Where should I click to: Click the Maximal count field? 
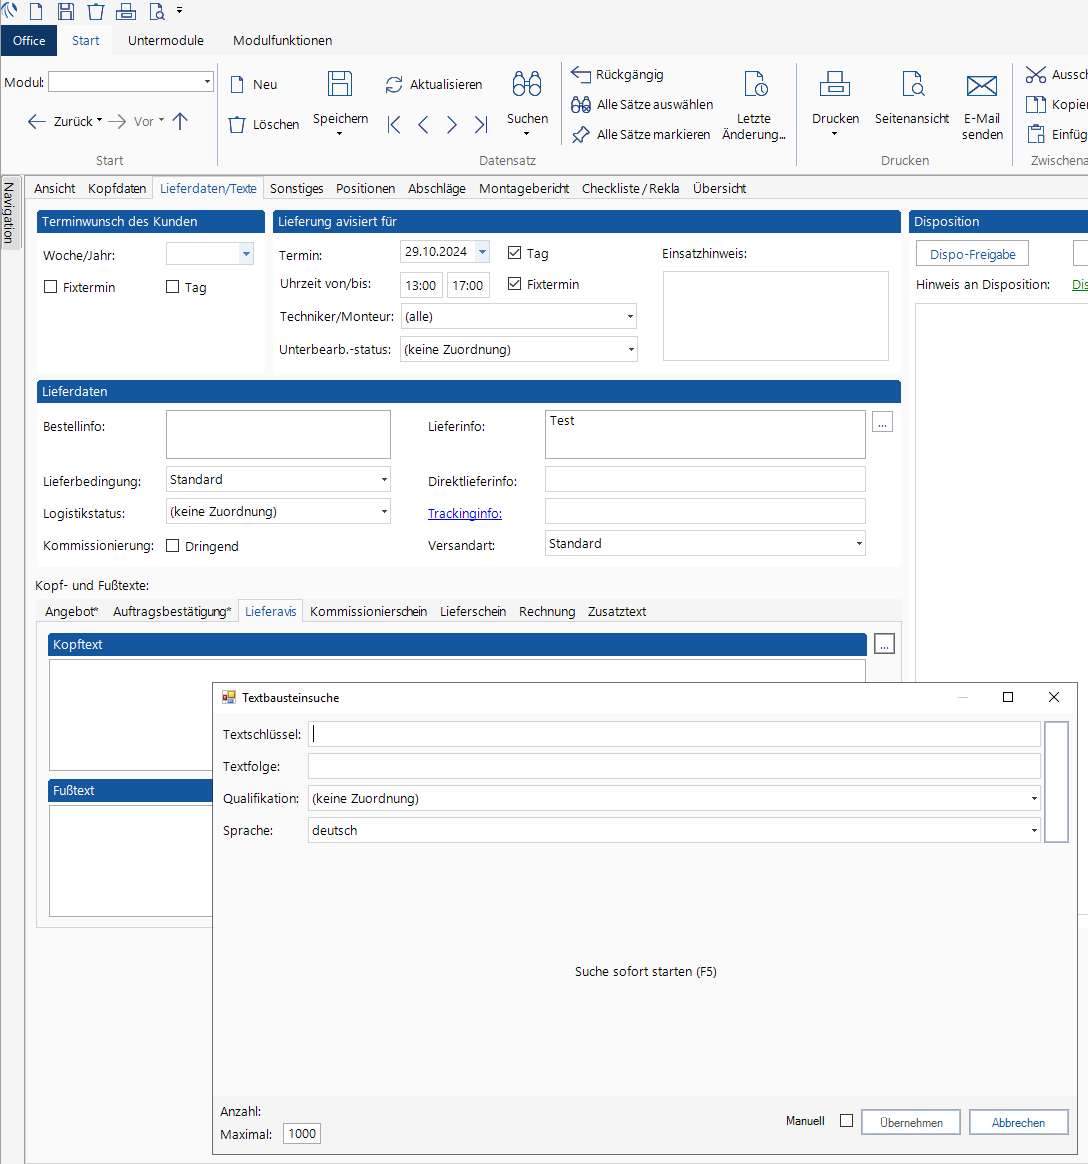click(x=302, y=1134)
